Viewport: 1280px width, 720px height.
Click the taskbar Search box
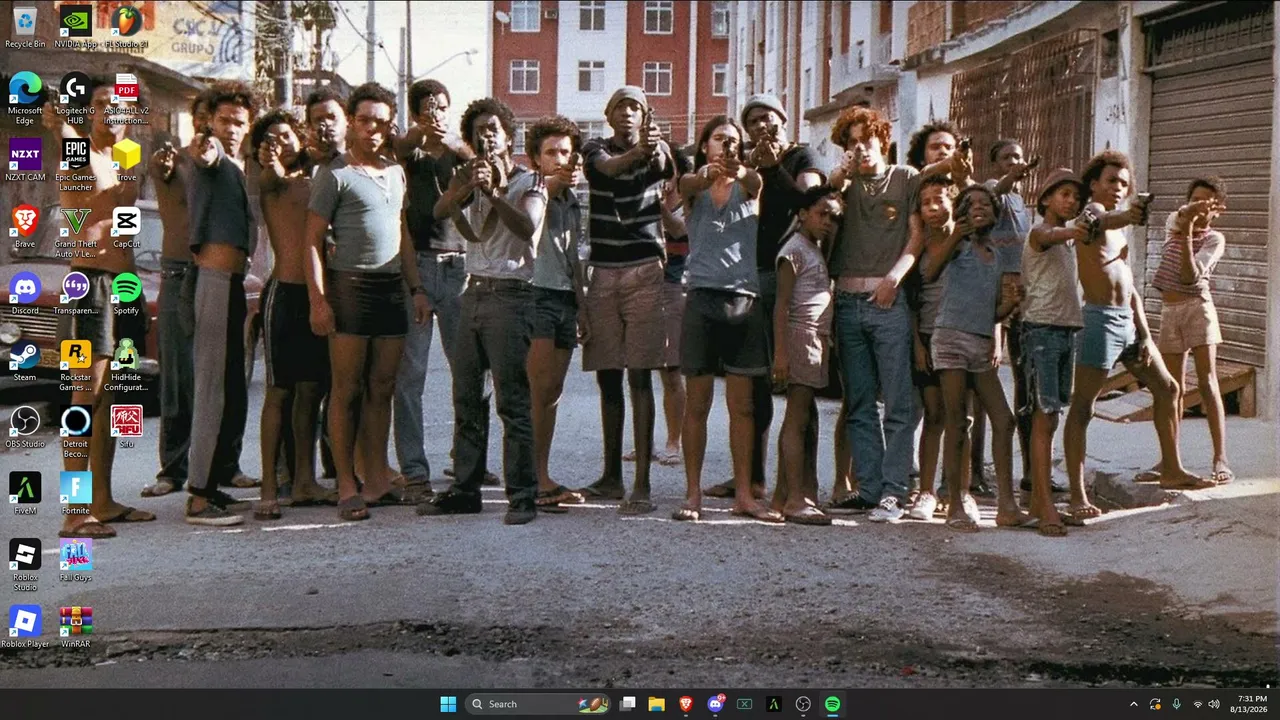[539, 704]
